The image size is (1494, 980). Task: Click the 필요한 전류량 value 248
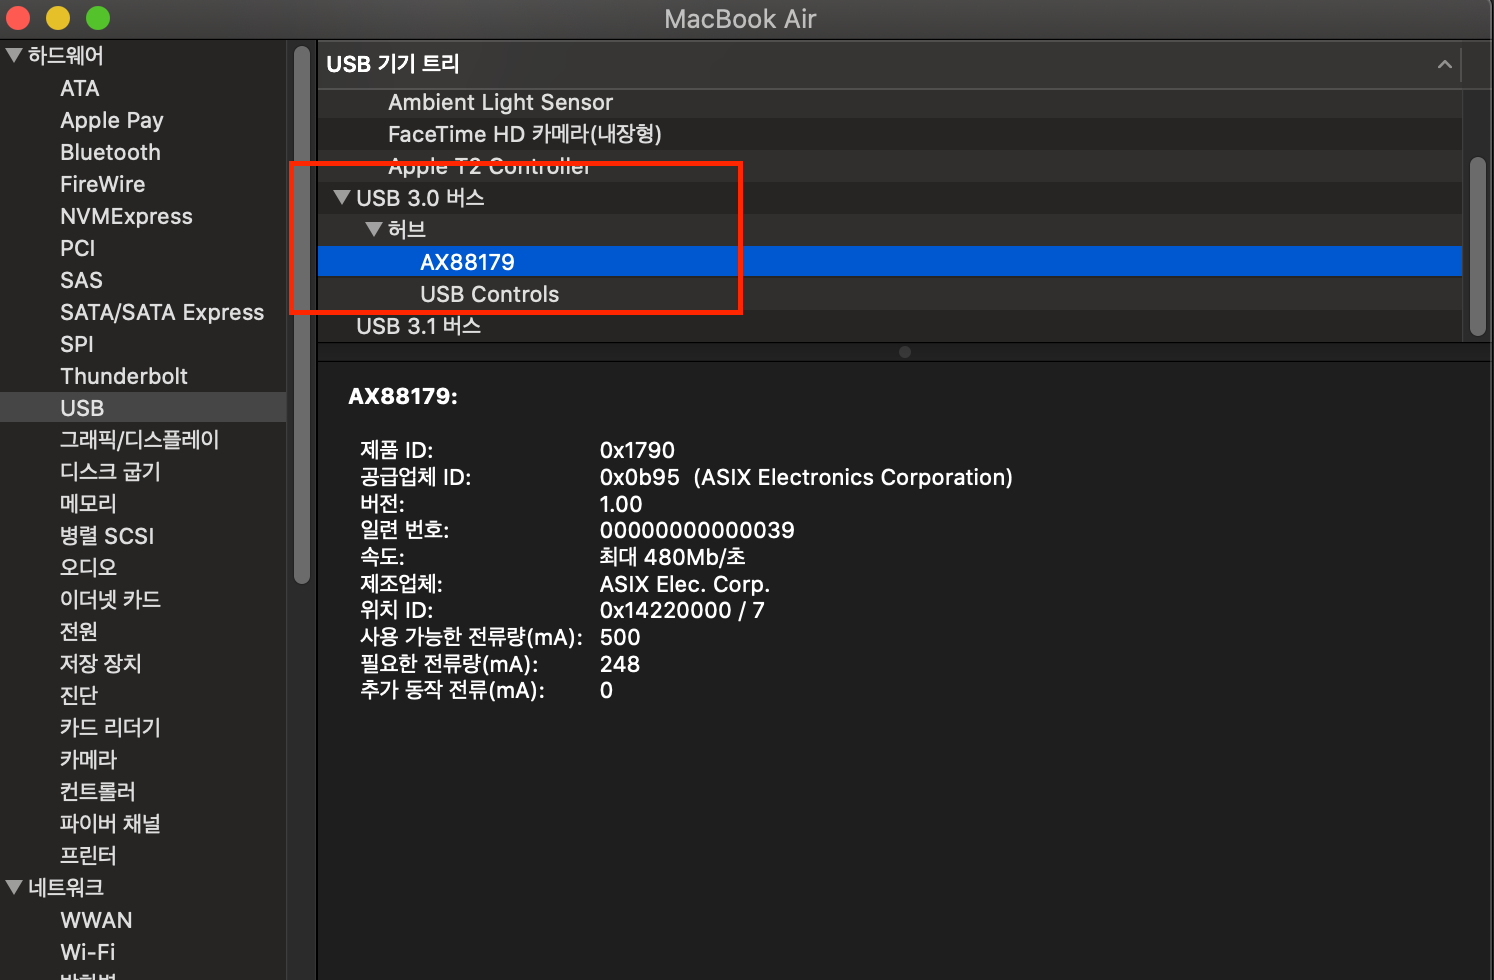click(620, 664)
